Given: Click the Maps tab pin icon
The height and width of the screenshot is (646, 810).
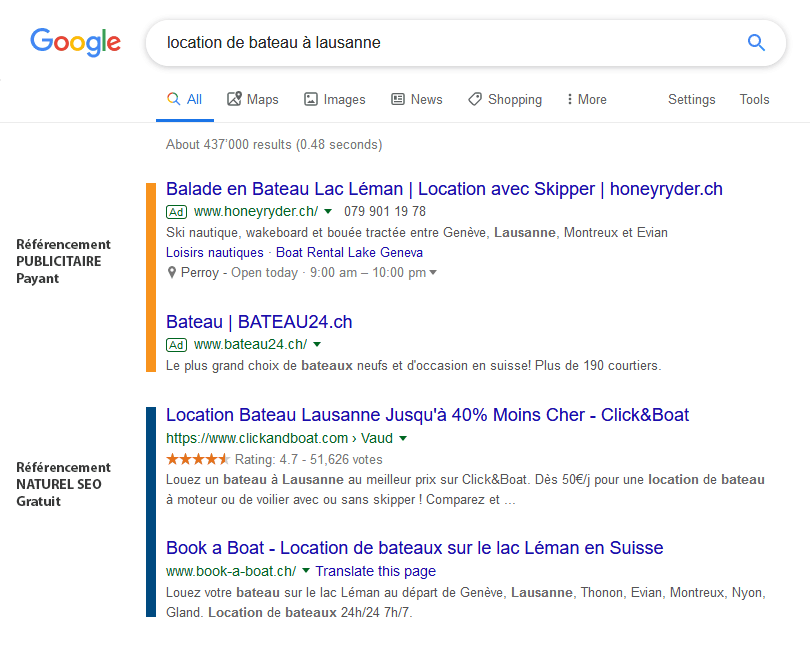Looking at the screenshot, I should [x=235, y=99].
